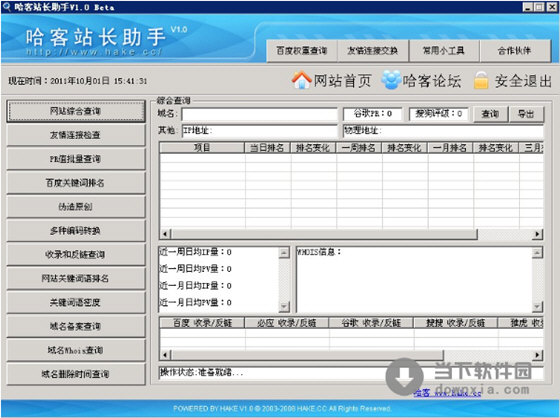The image size is (560, 418).
Task: Open 关键词语密度 tool
Action: (x=76, y=302)
